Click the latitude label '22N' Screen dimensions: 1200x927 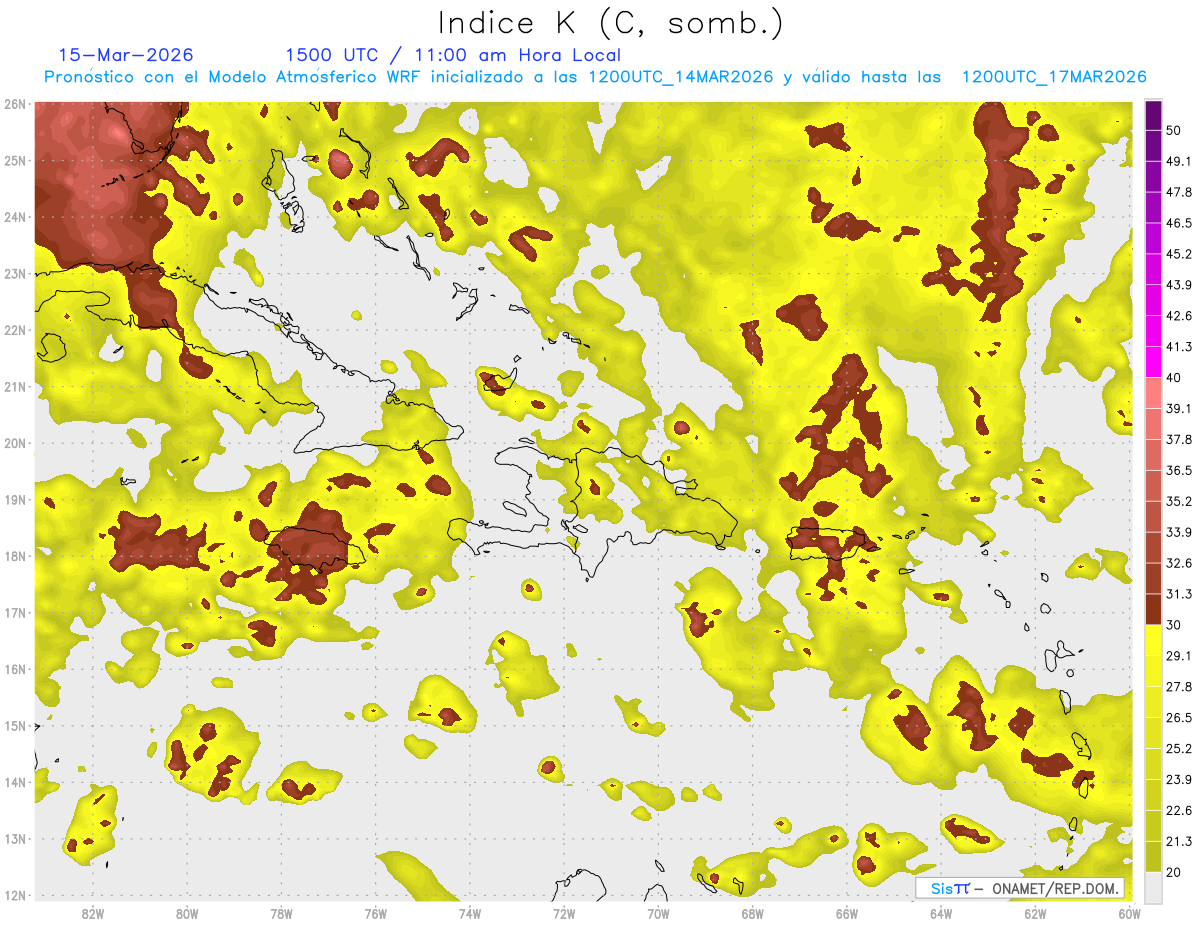tap(14, 330)
